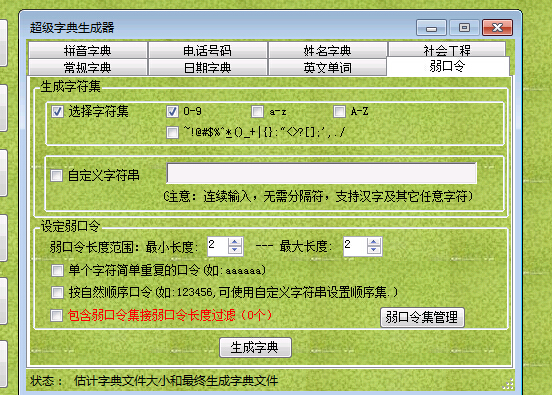The height and width of the screenshot is (395, 552).
Task: Click the custom string input field
Action: coord(322,173)
